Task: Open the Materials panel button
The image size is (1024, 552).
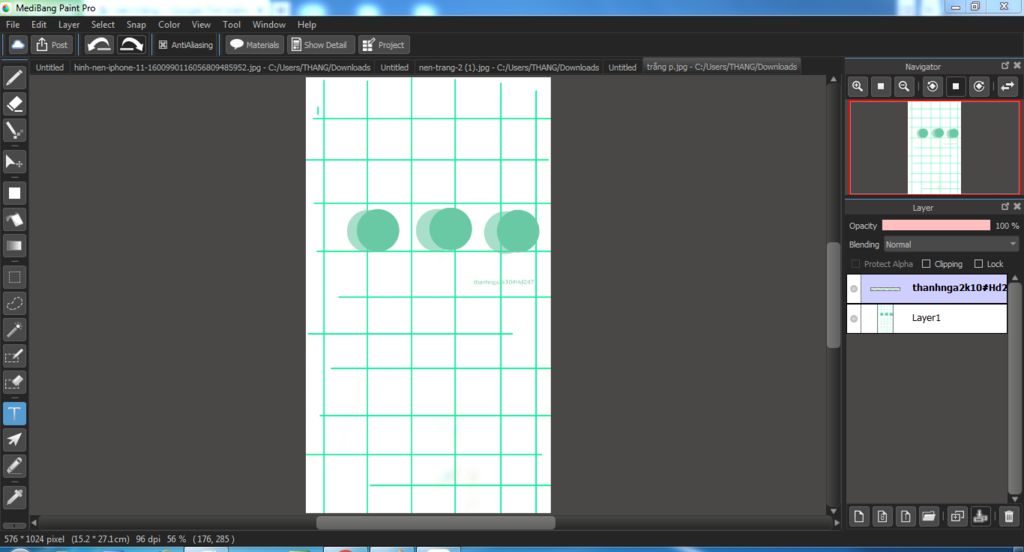Action: click(254, 44)
